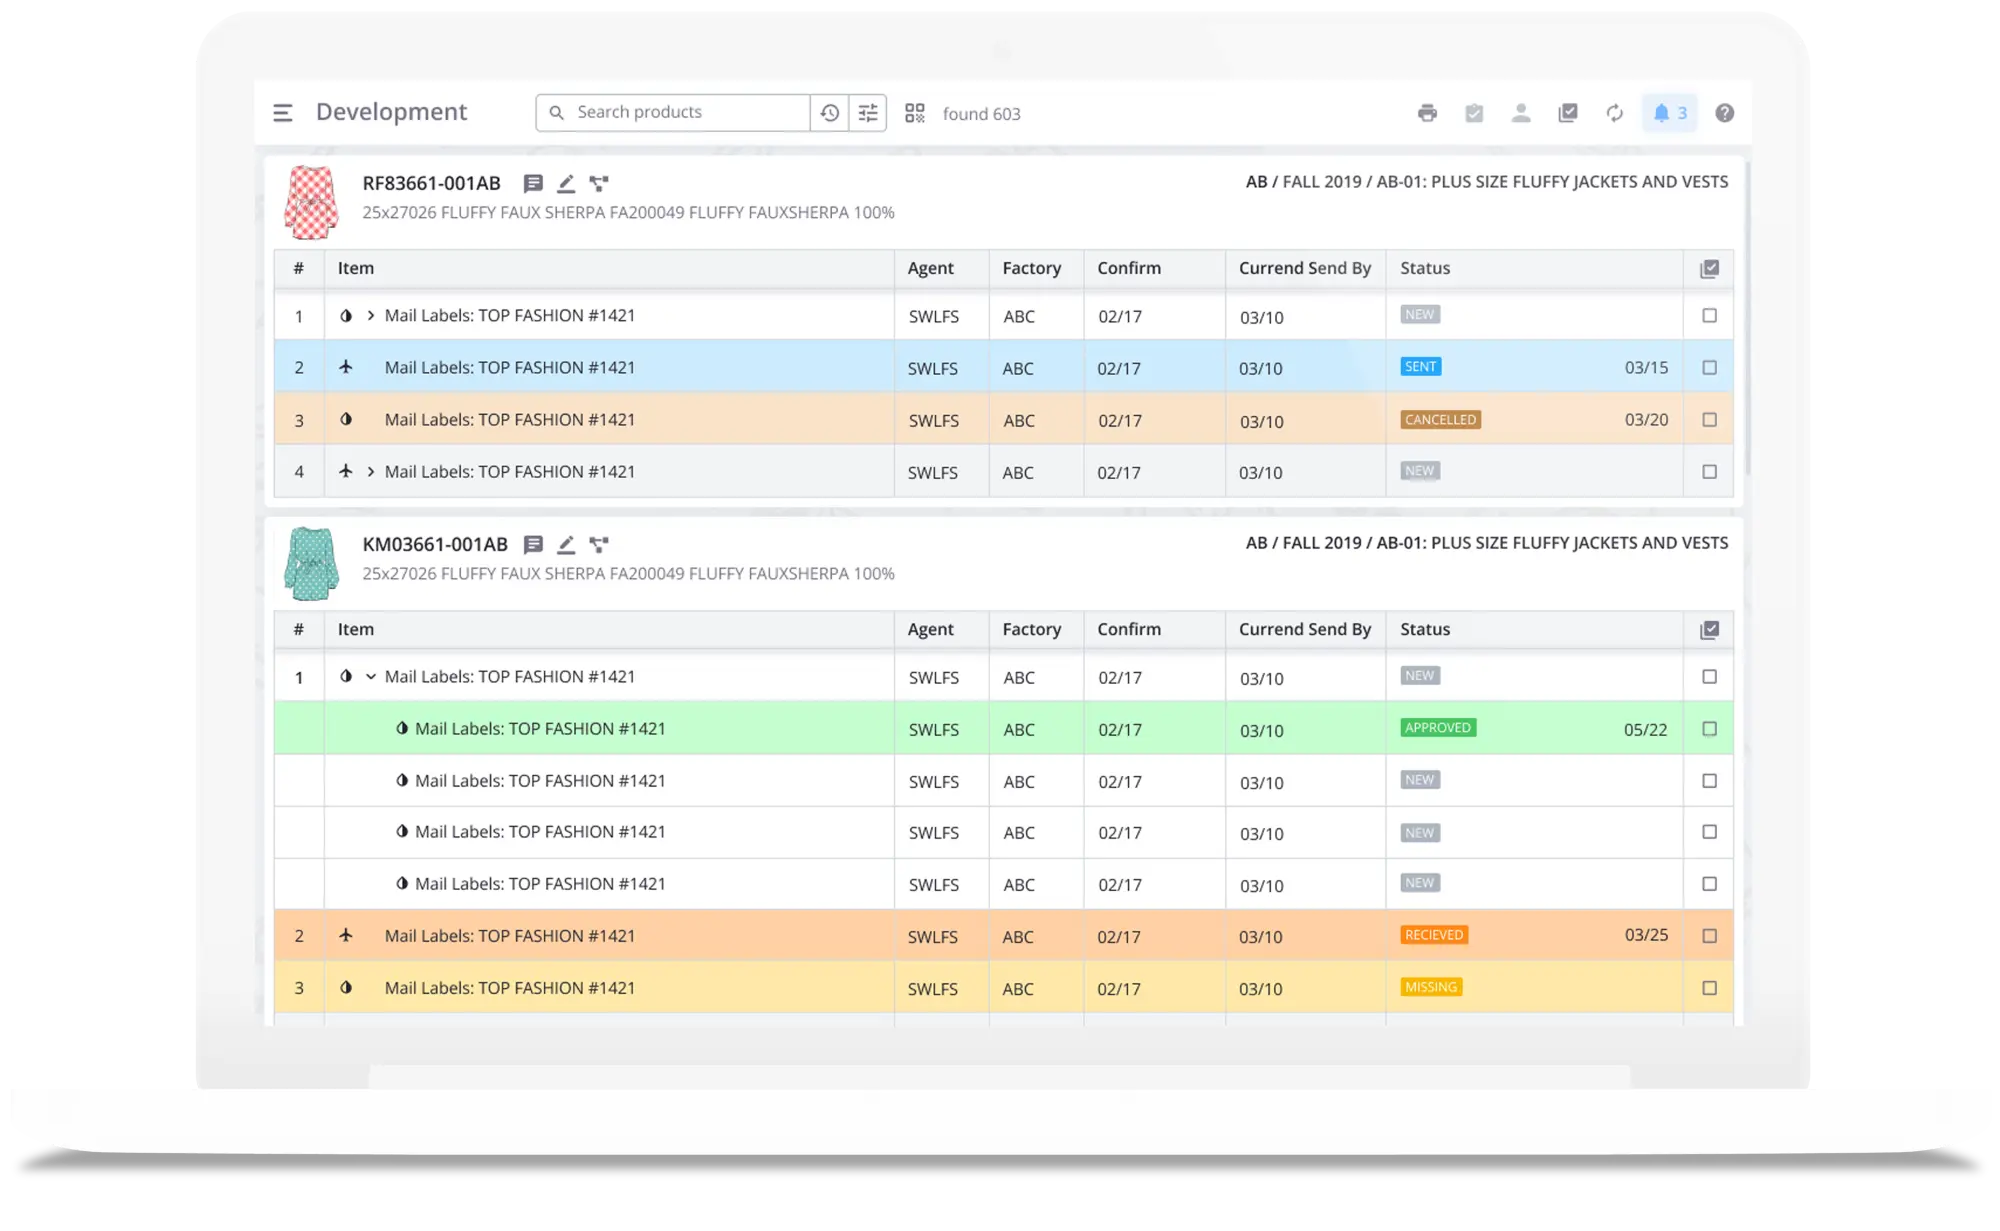Click the filter/settings sliders icon
Viewport: 2000px width, 1231px height.
[869, 111]
